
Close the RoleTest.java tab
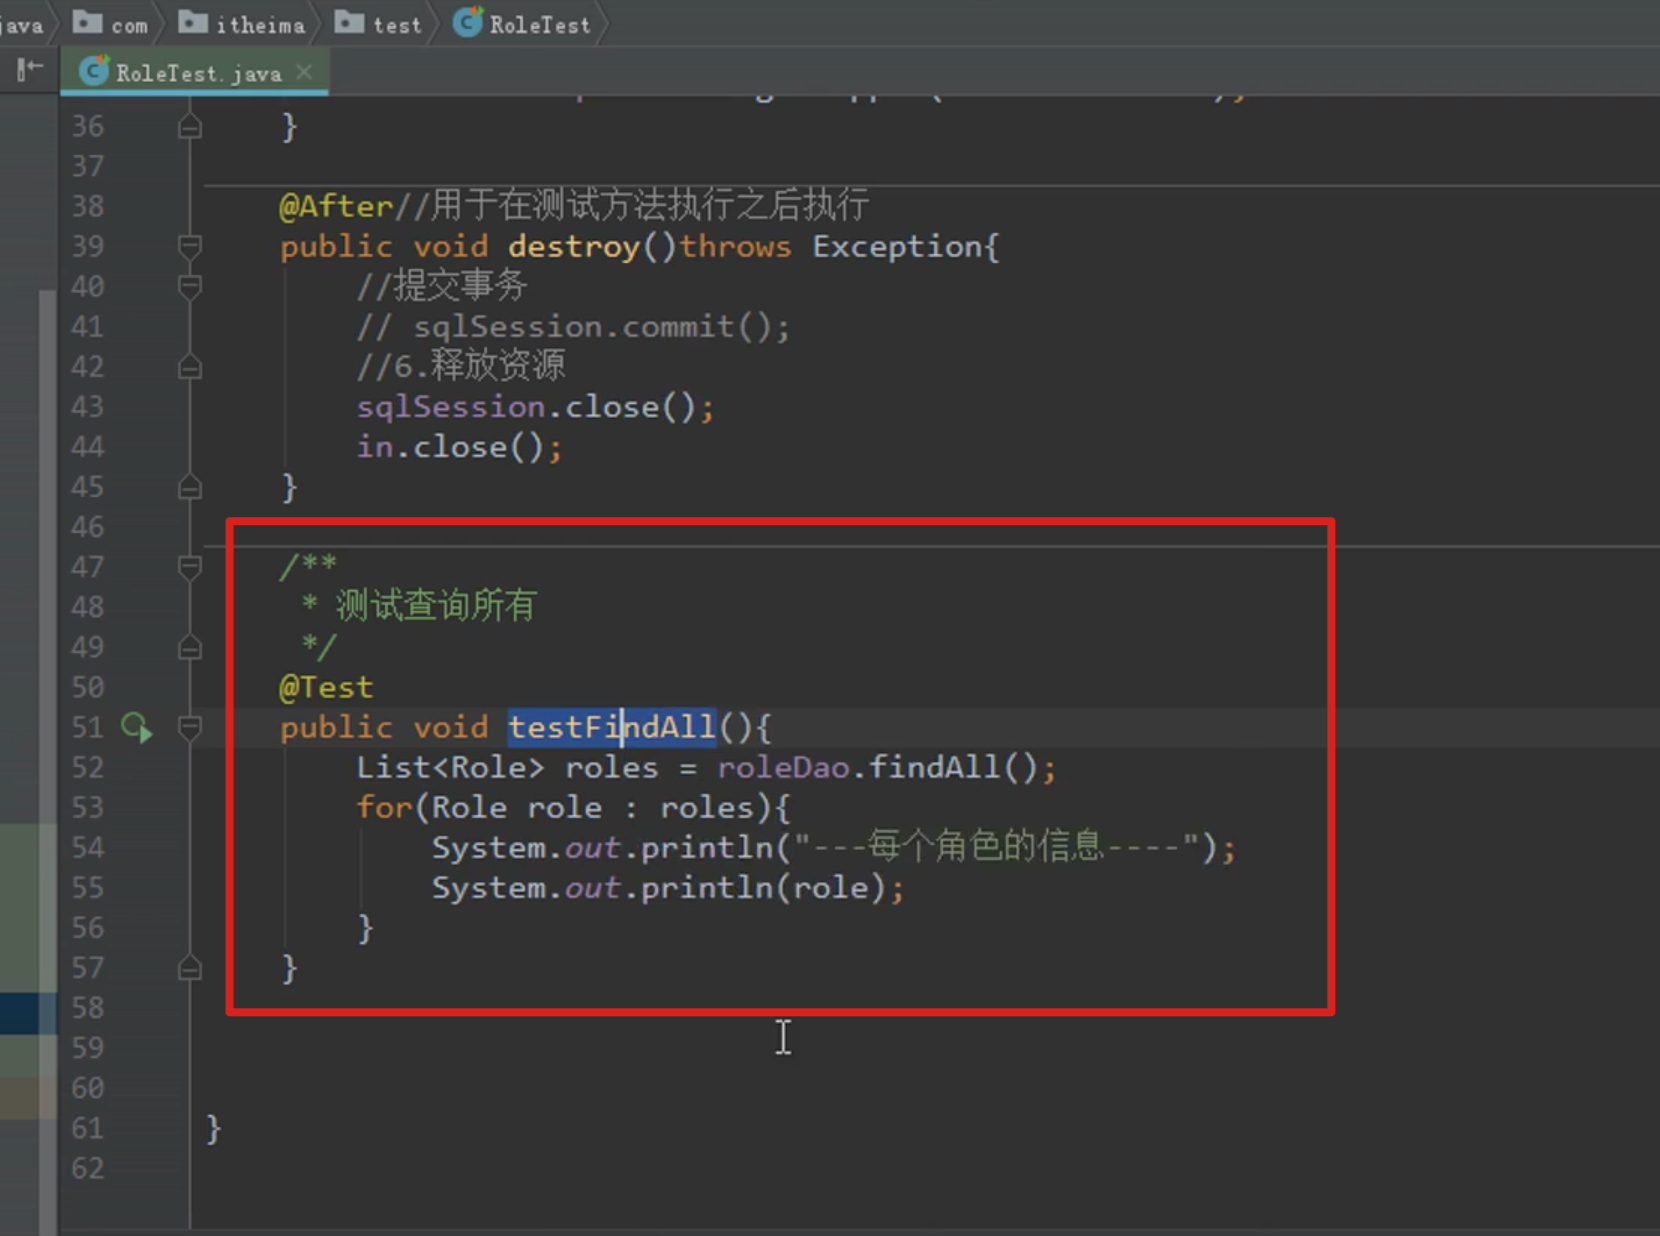coord(304,72)
